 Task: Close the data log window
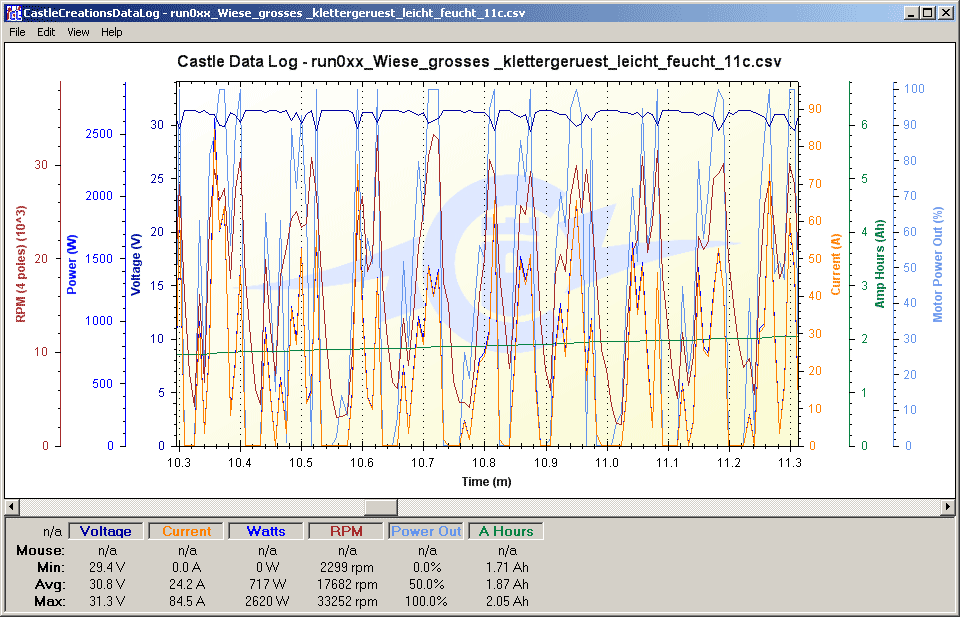click(945, 12)
